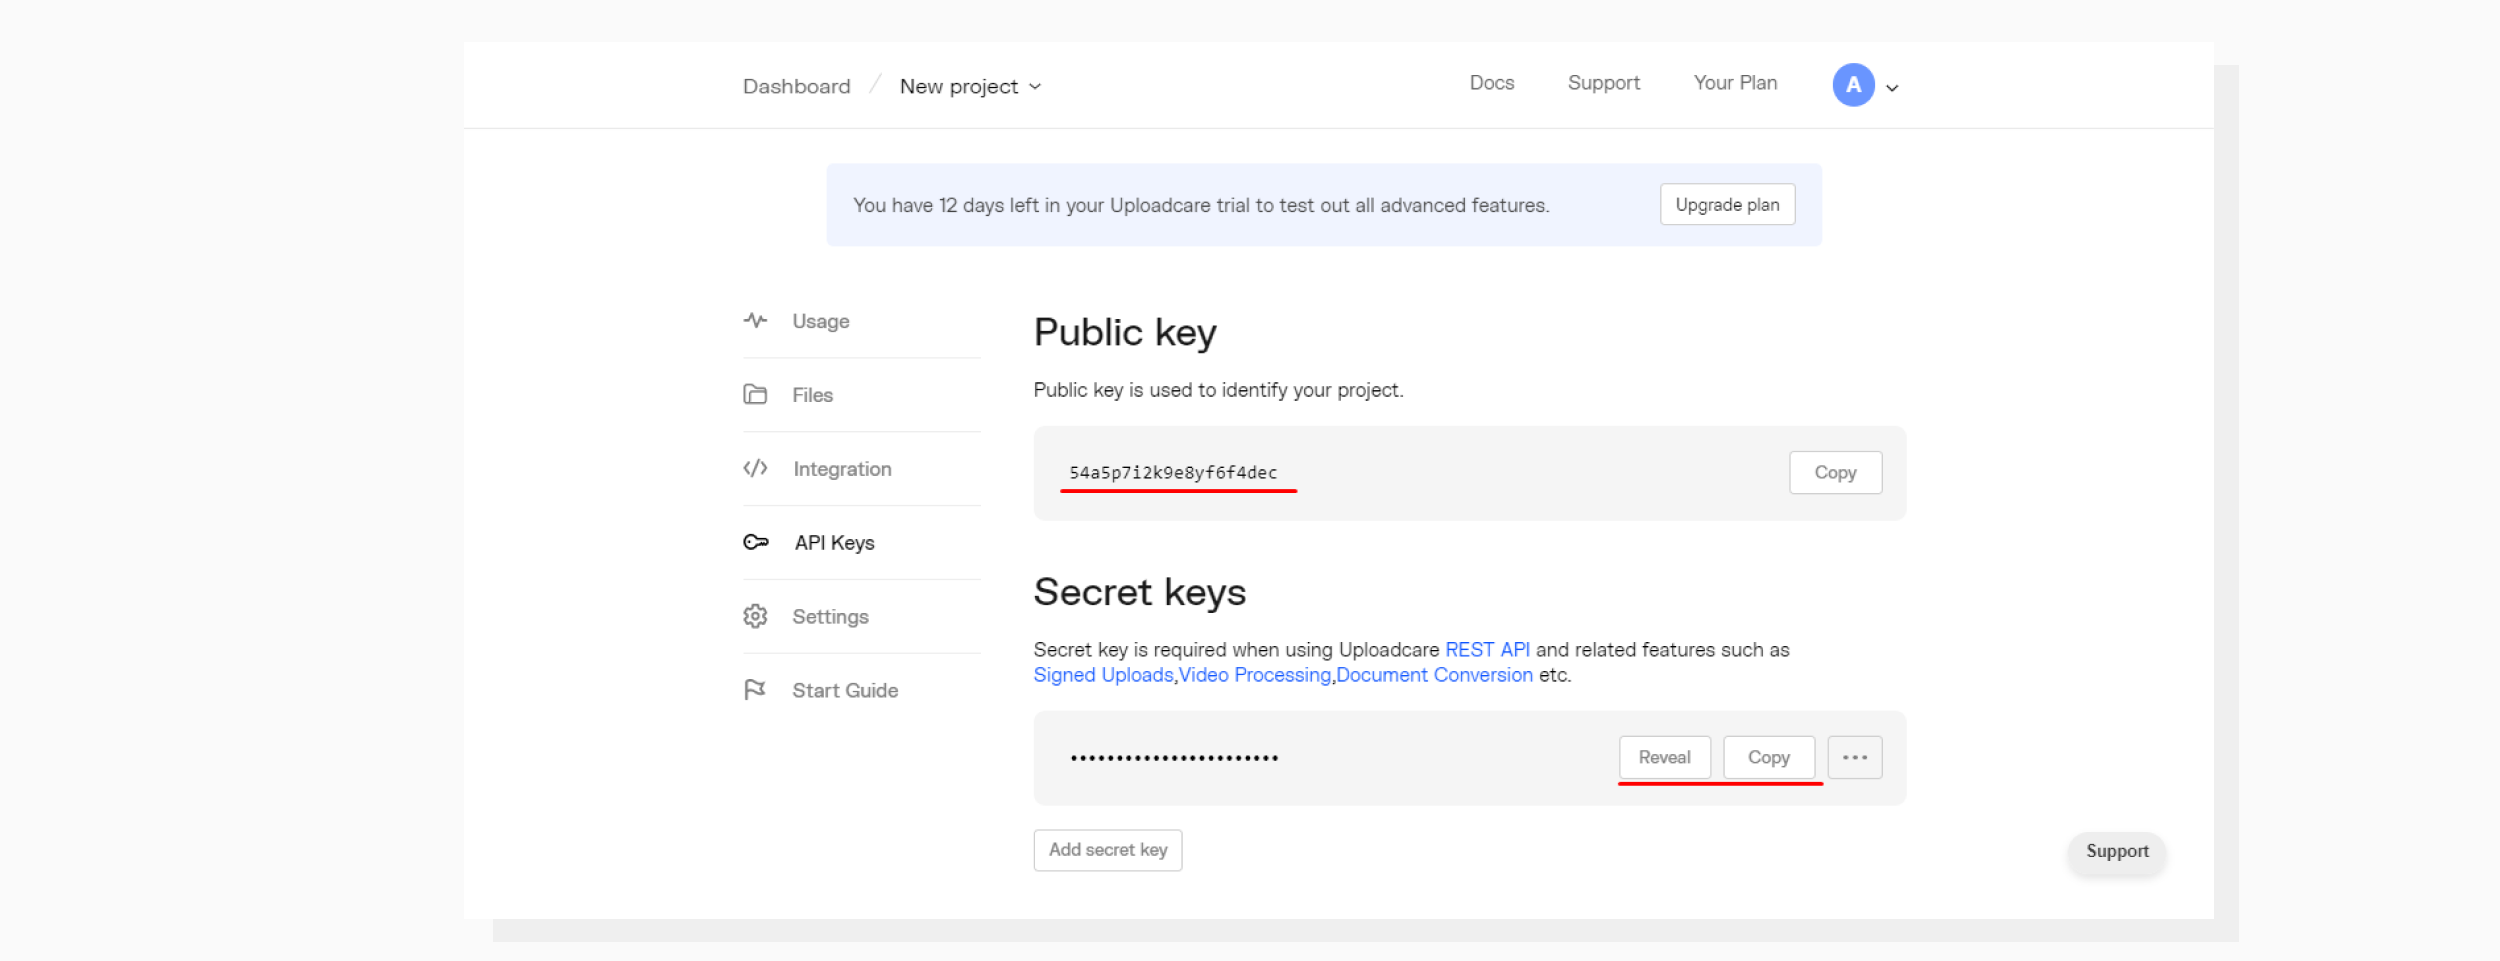This screenshot has height=961, width=2500.
Task: Reveal the hidden secret key
Action: [1665, 757]
